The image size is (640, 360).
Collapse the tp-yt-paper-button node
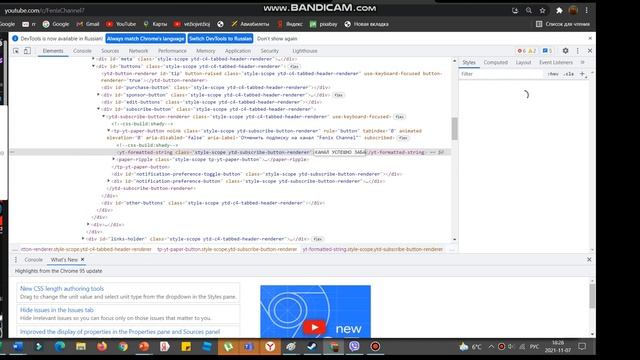pyautogui.click(x=109, y=131)
